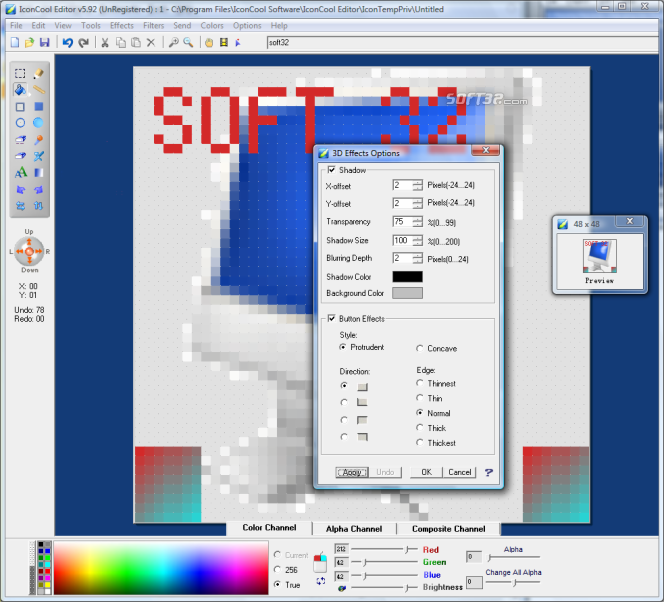Open the Filters menu
The width and height of the screenshot is (664, 602).
click(153, 25)
